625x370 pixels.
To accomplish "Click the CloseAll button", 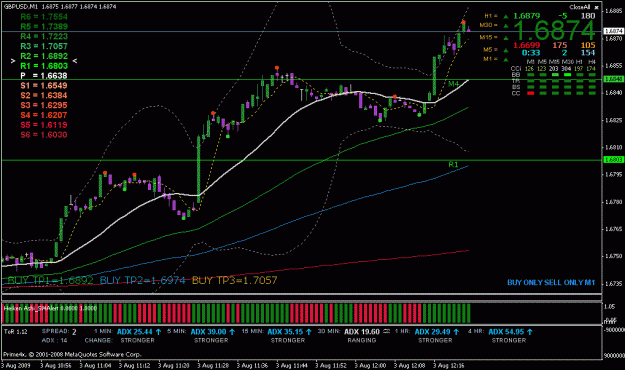I will click(579, 7).
